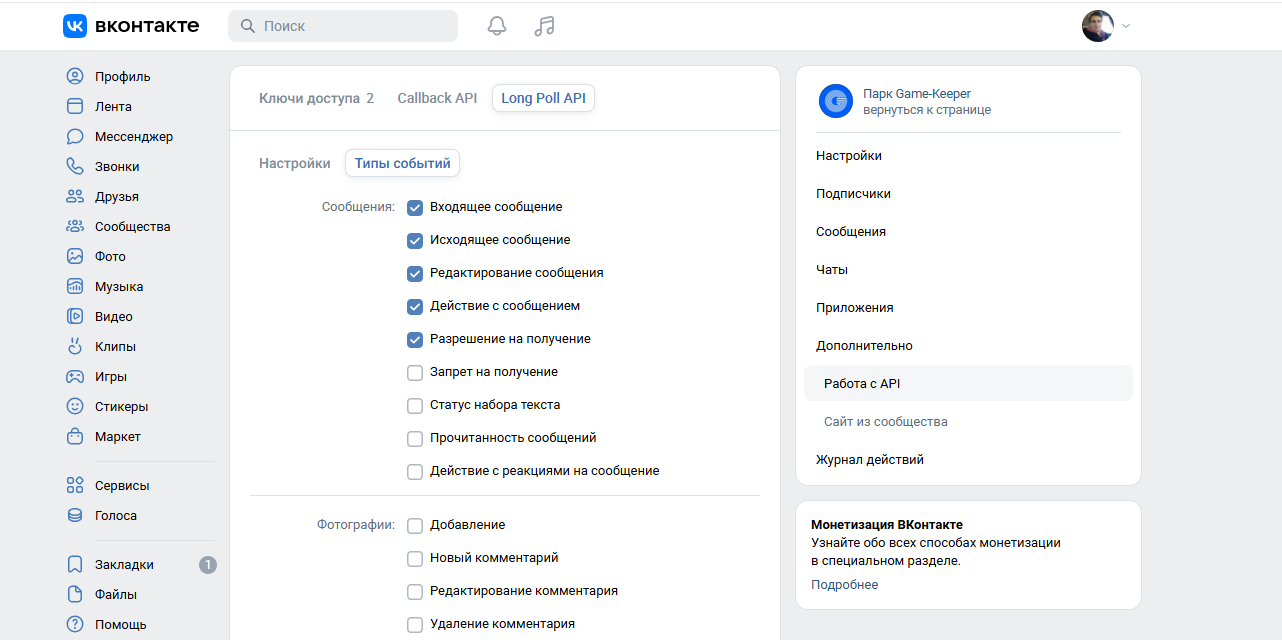Enable the 'Запрет на получение' checkbox
This screenshot has width=1282, height=640.
(415, 373)
